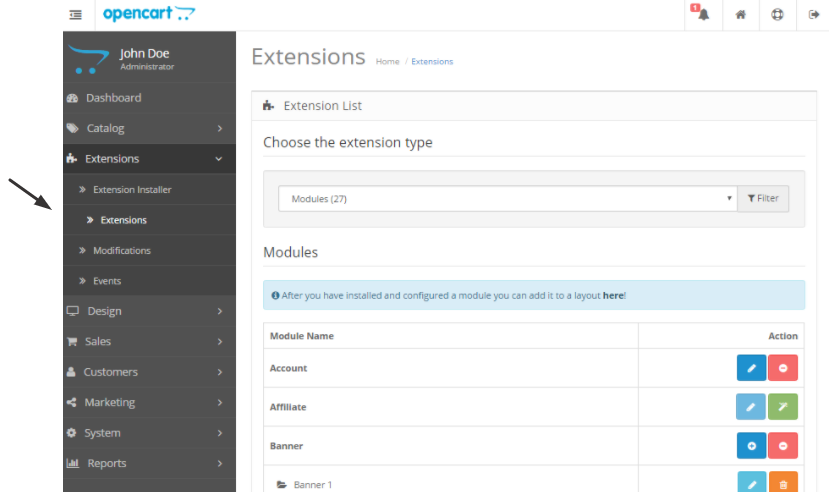Edit the Banner 1 module
This screenshot has width=830, height=492.
click(751, 484)
